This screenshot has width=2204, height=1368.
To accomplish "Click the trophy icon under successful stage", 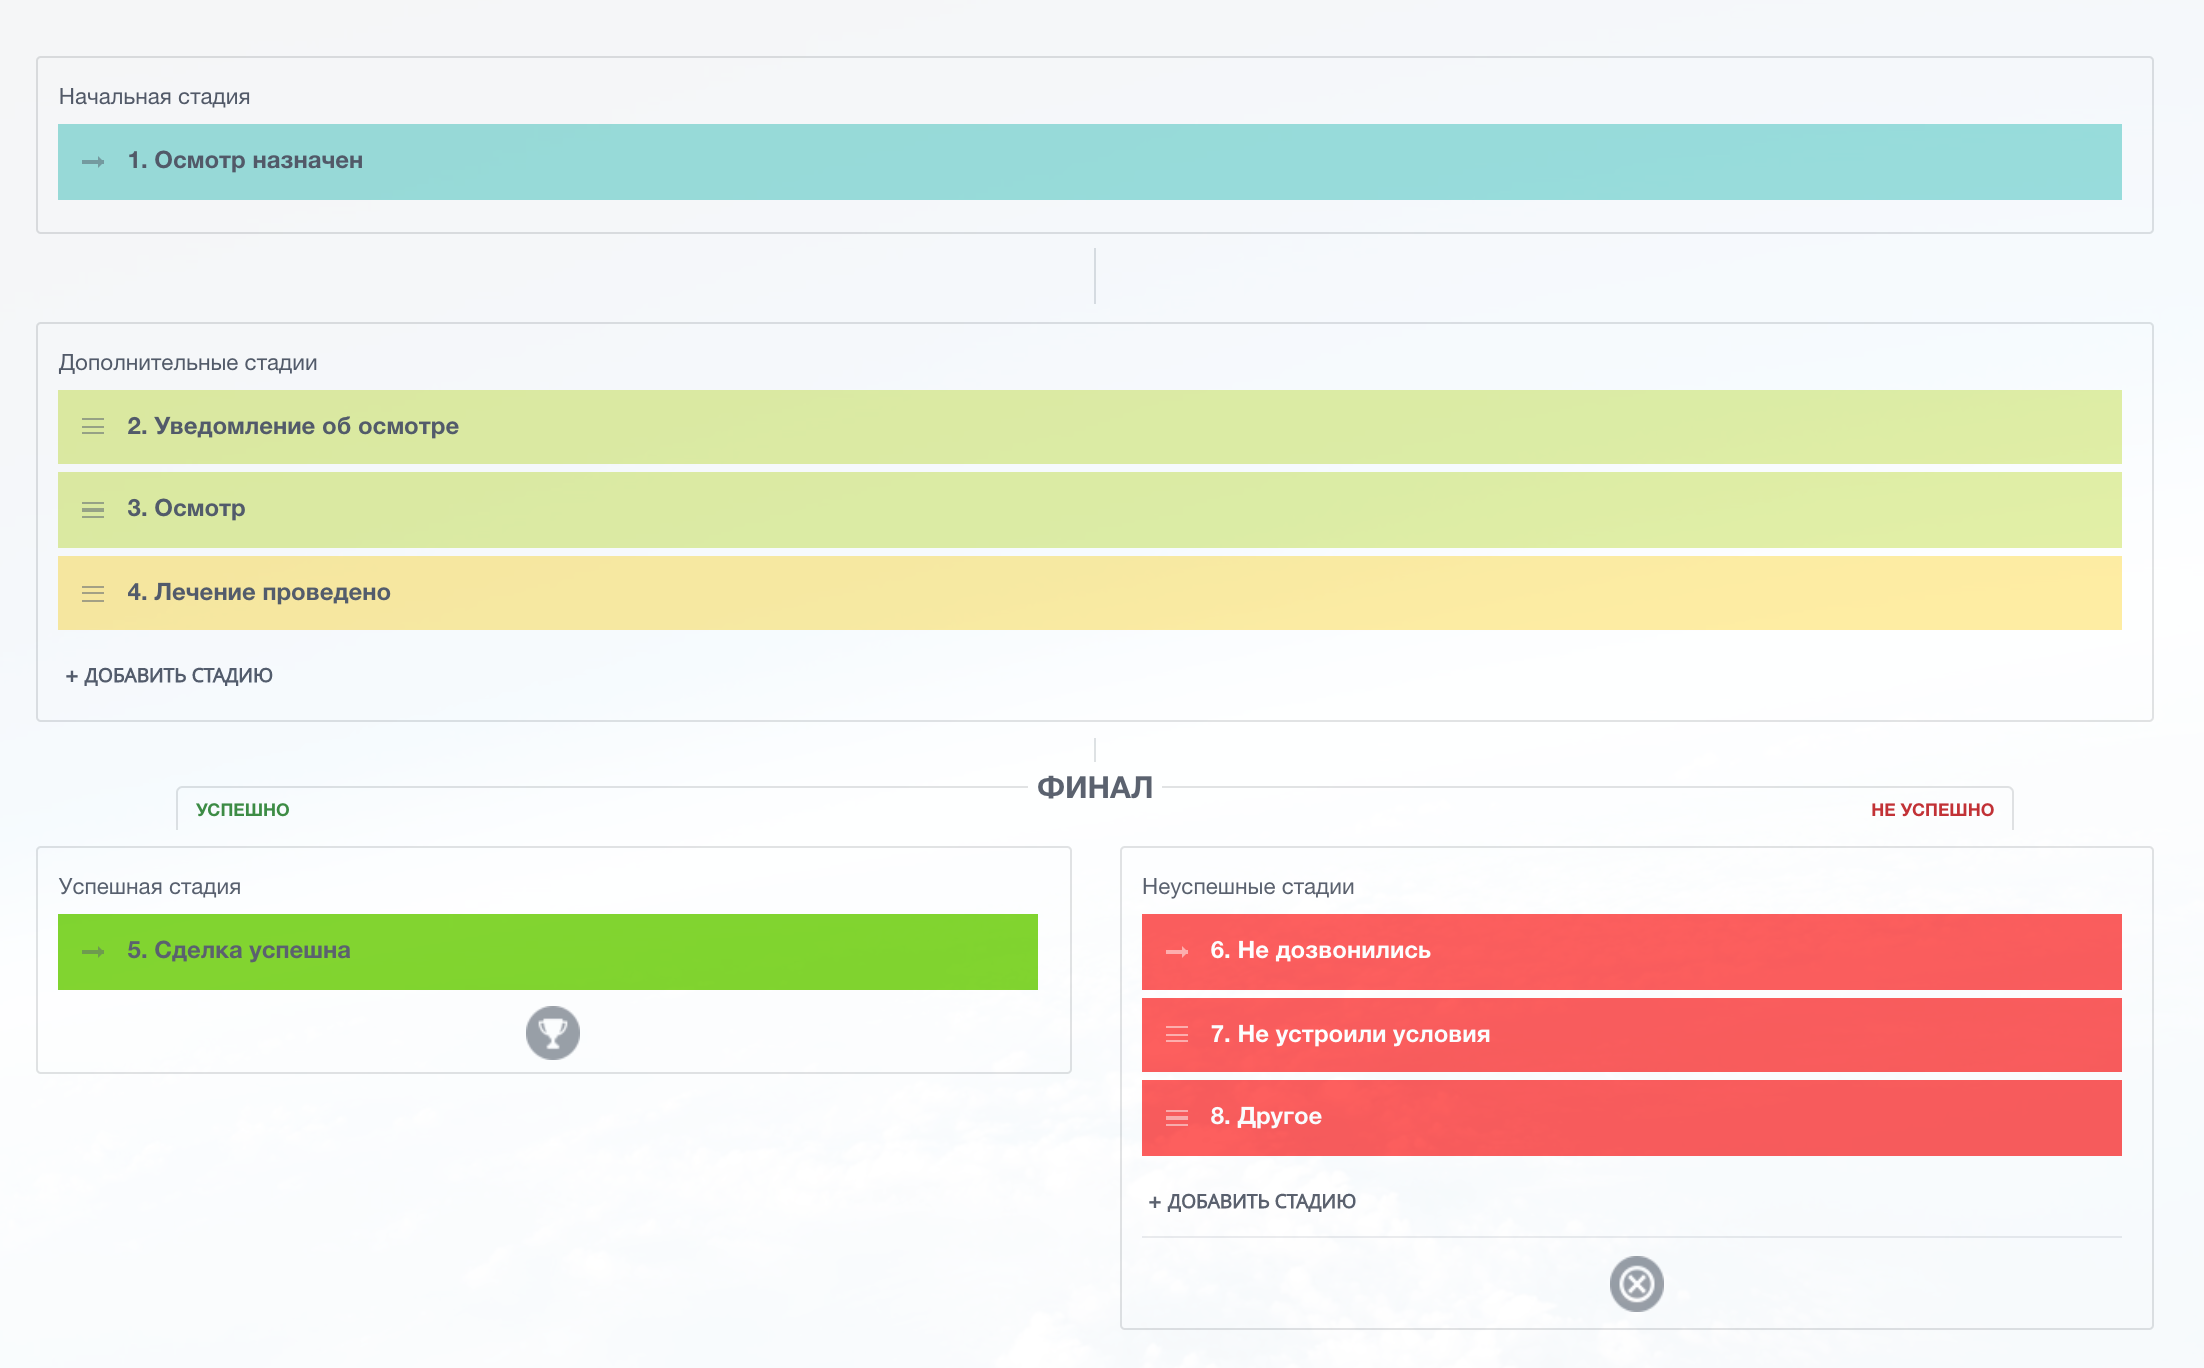I will (553, 1033).
